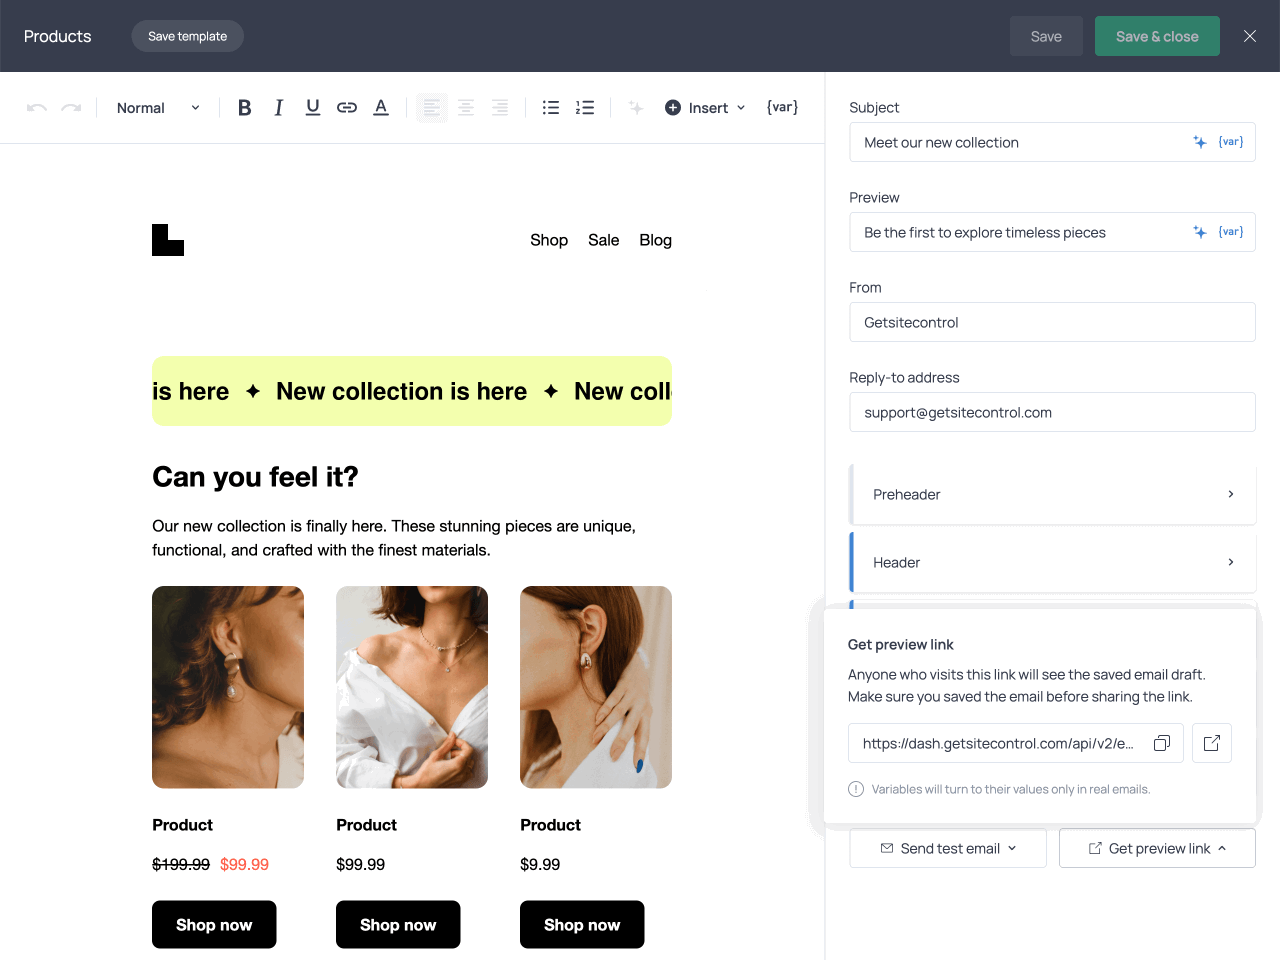
Task: Open the Insert menu in the toolbar
Action: (705, 107)
